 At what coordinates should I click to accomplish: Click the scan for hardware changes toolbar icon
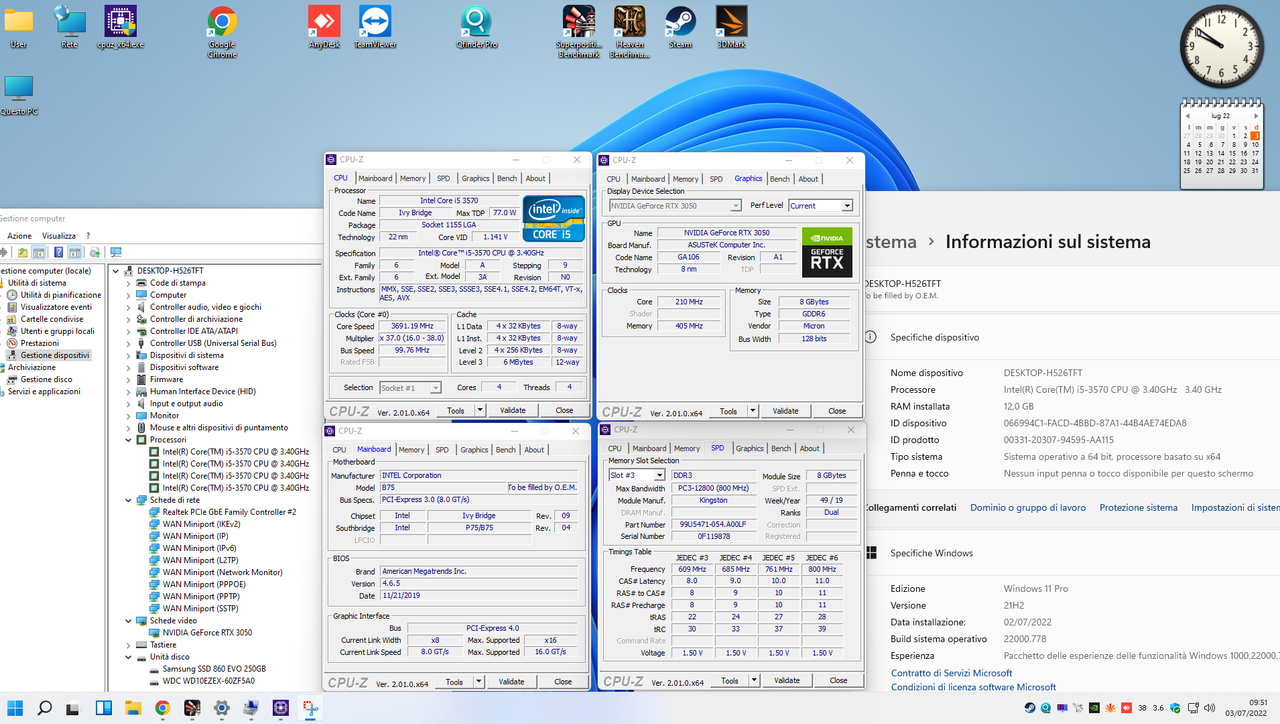(x=116, y=253)
